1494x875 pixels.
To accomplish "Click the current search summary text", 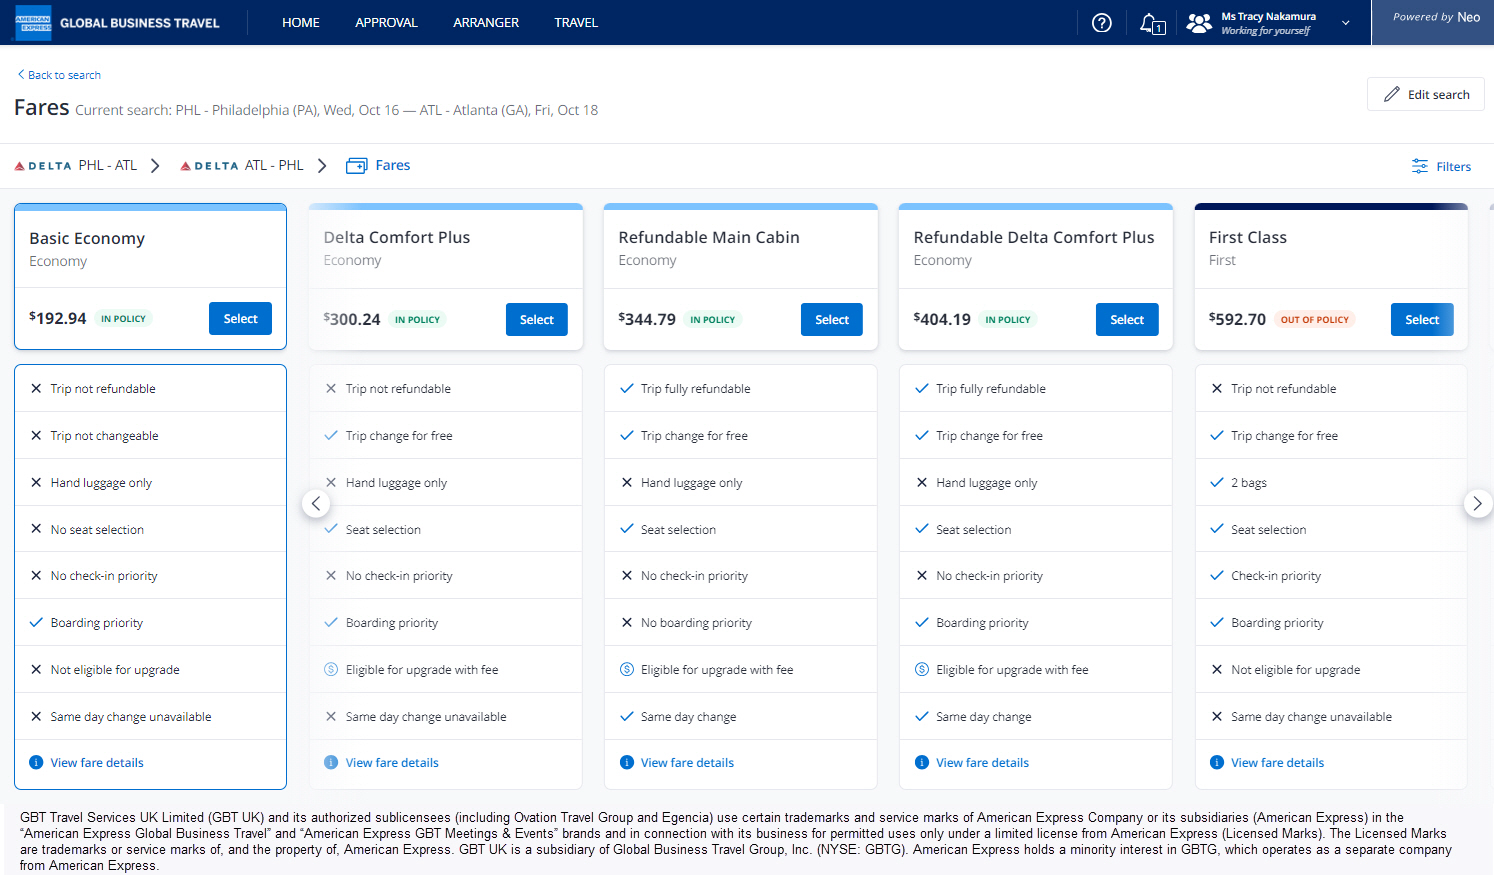I will [x=336, y=110].
